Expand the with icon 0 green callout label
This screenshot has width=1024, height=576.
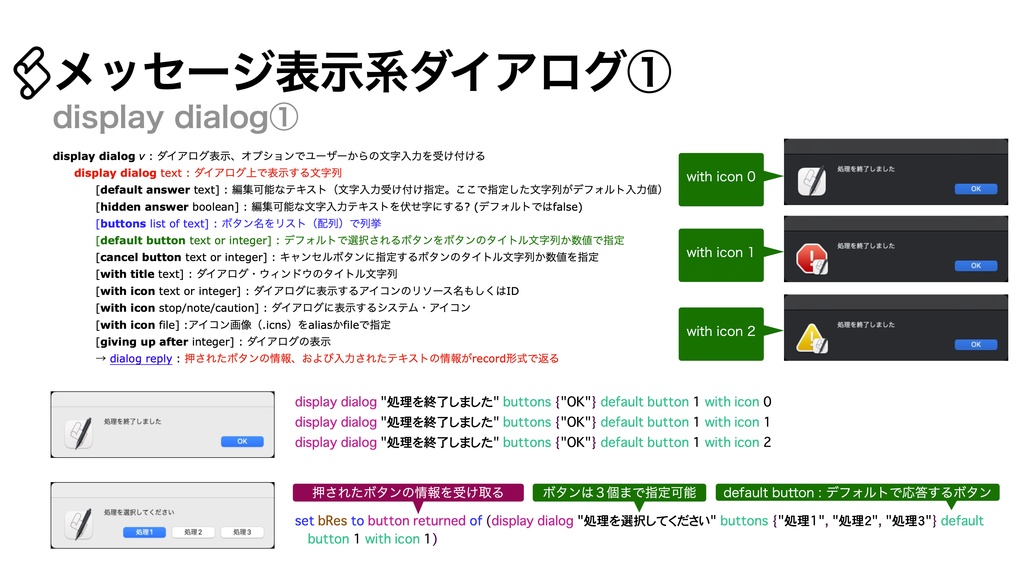pos(721,177)
